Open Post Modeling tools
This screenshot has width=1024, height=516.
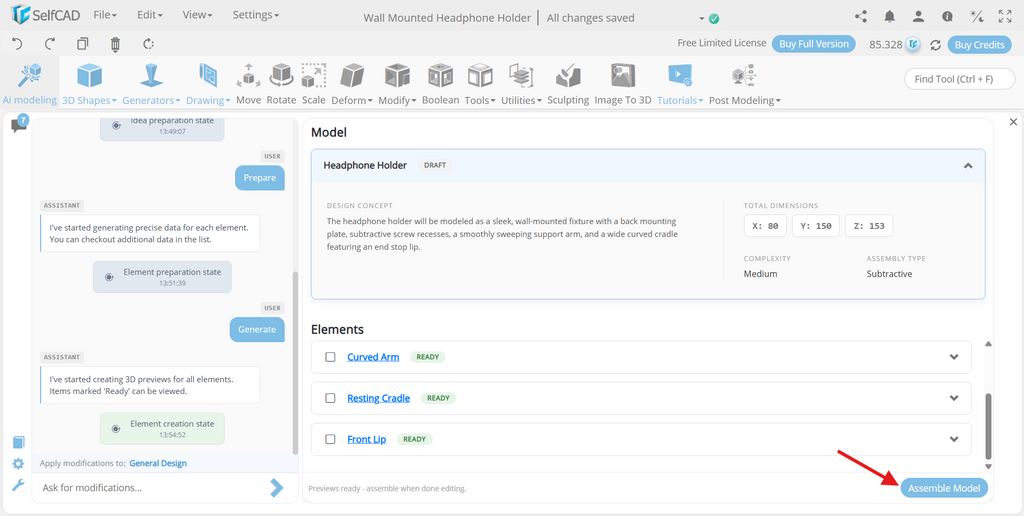744,84
